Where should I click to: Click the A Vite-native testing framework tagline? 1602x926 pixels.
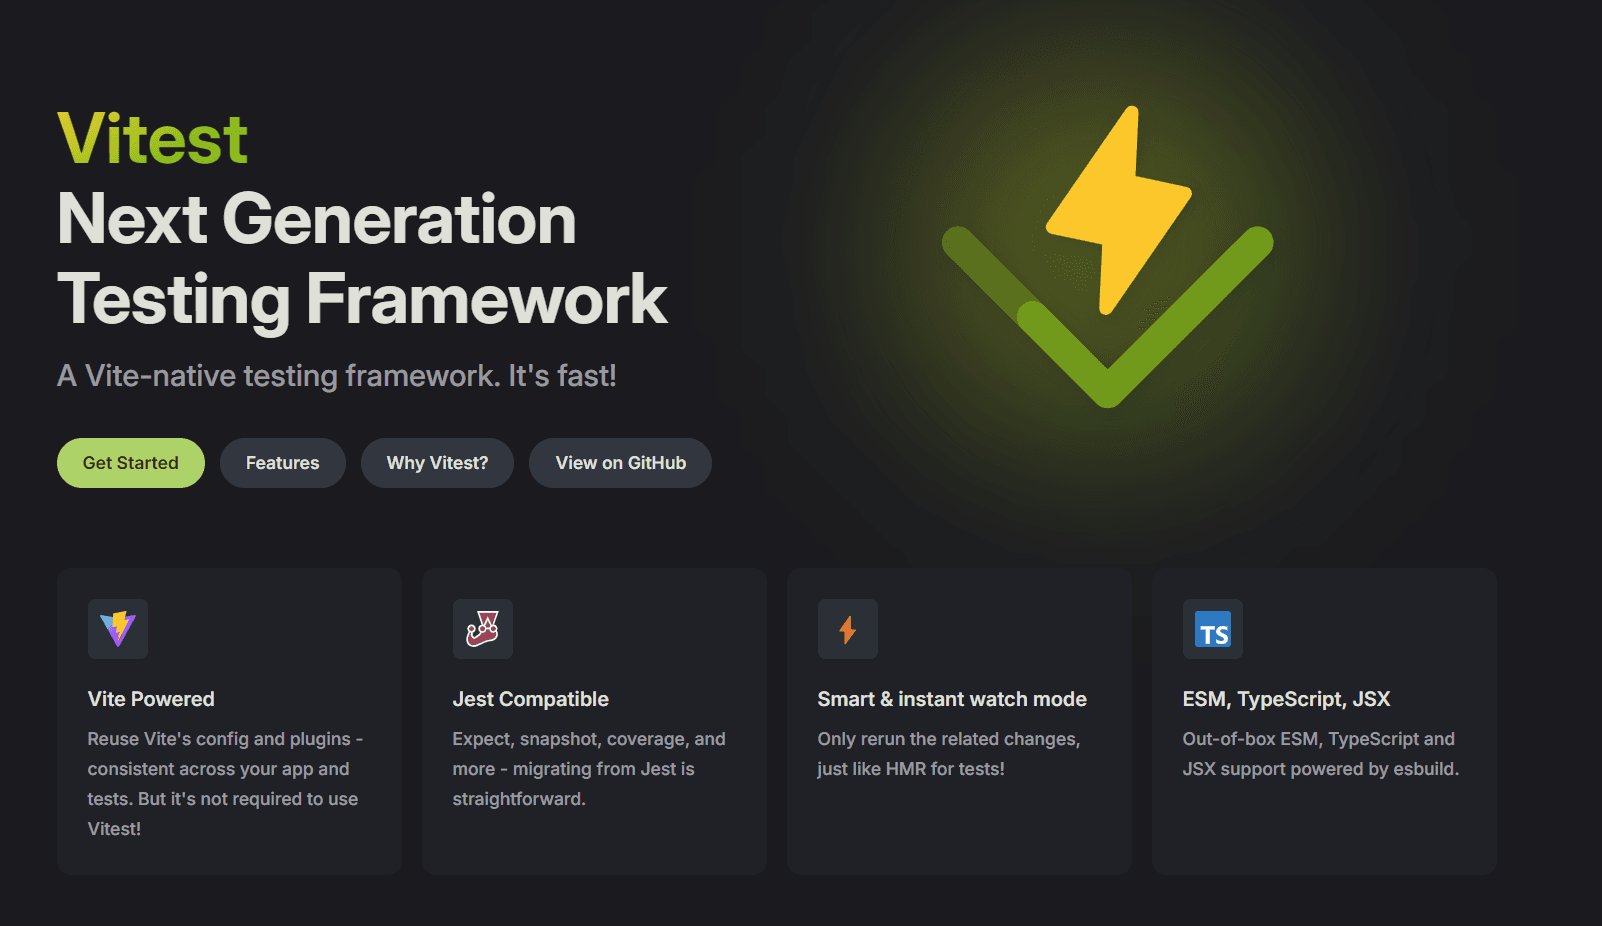pos(337,376)
